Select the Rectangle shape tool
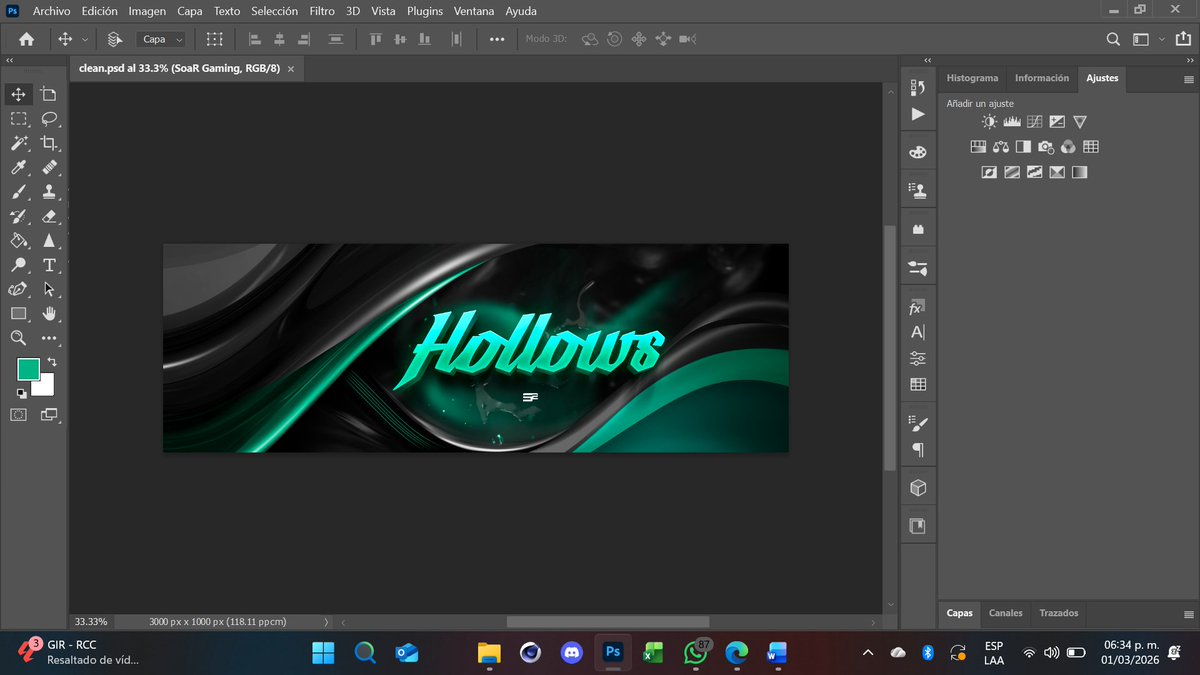Viewport: 1200px width, 675px height. click(18, 314)
